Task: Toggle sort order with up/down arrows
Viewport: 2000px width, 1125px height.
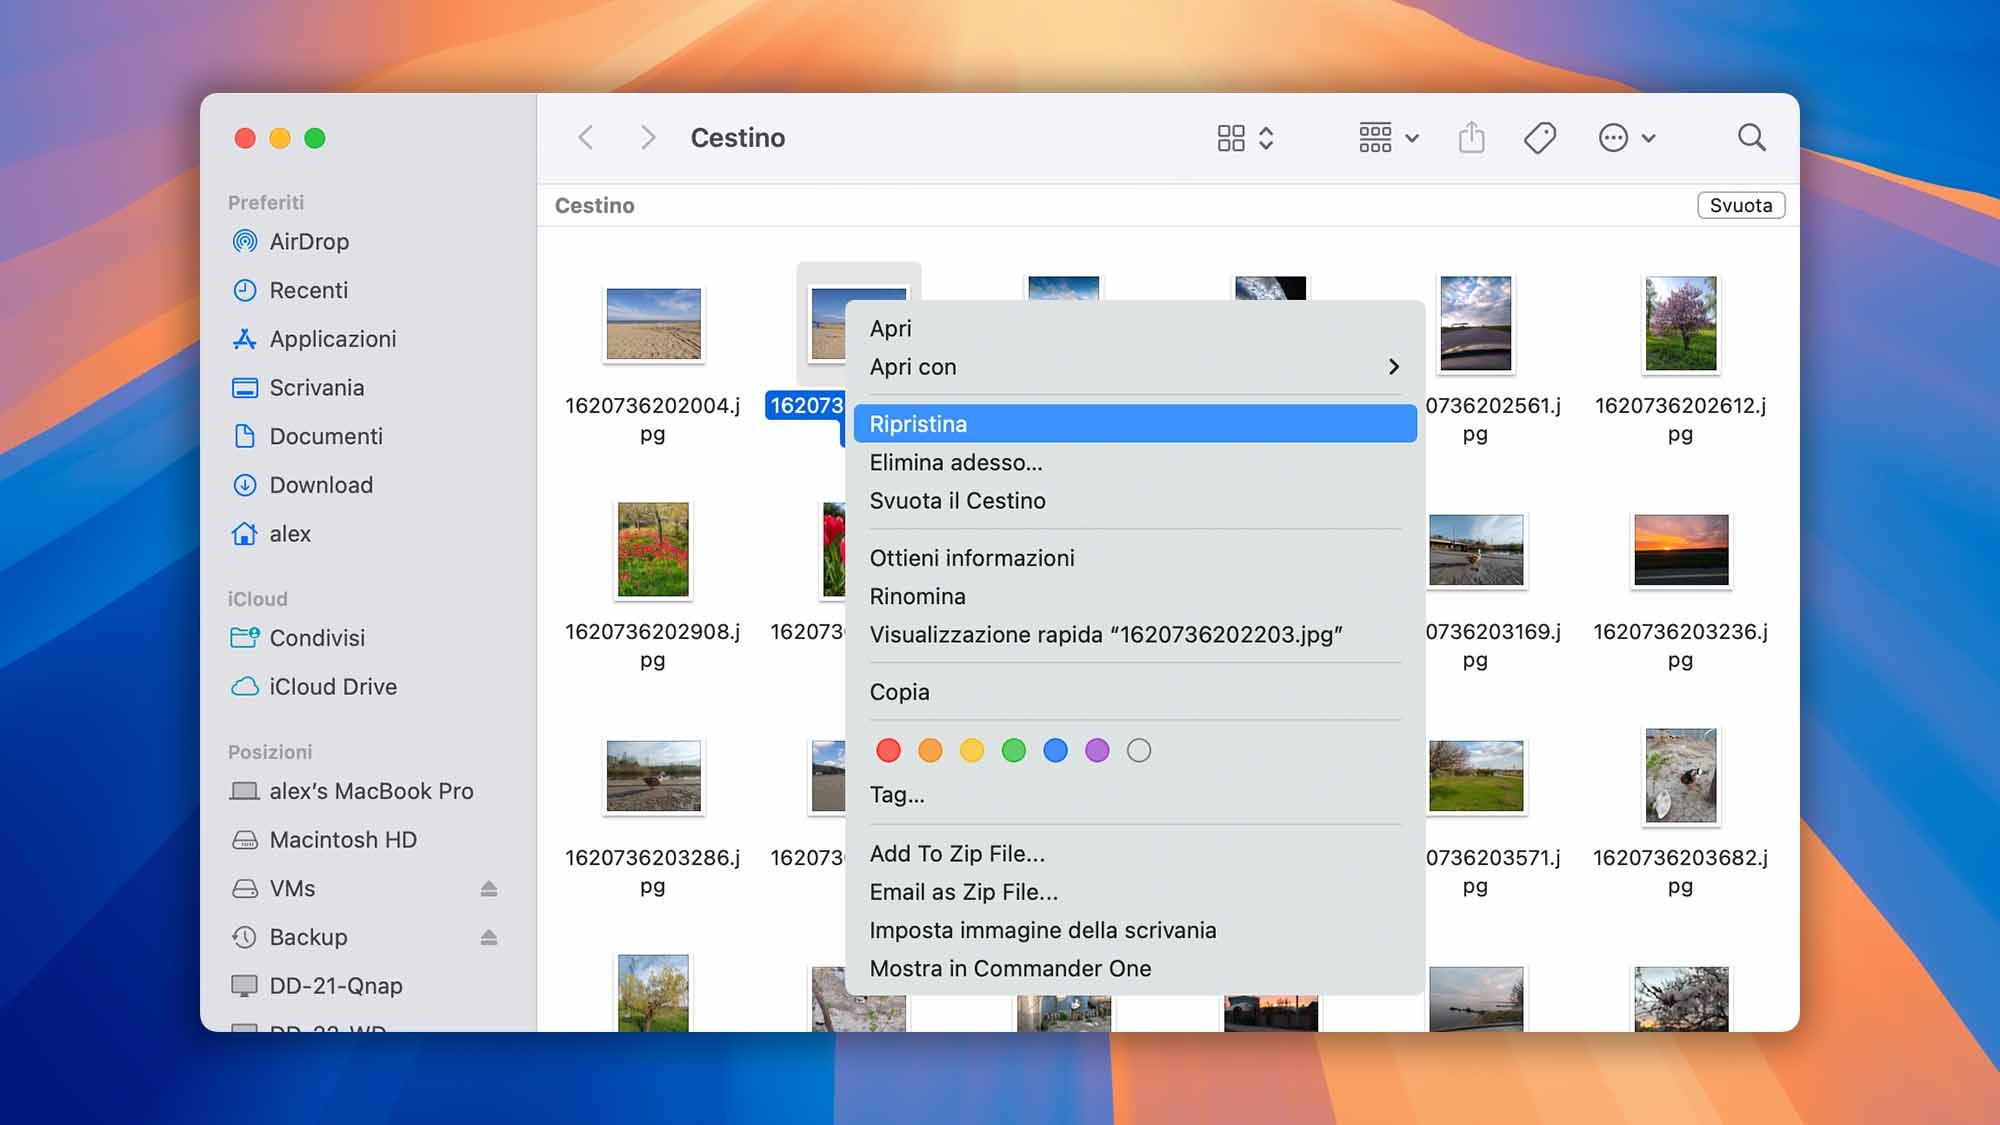Action: coord(1265,137)
